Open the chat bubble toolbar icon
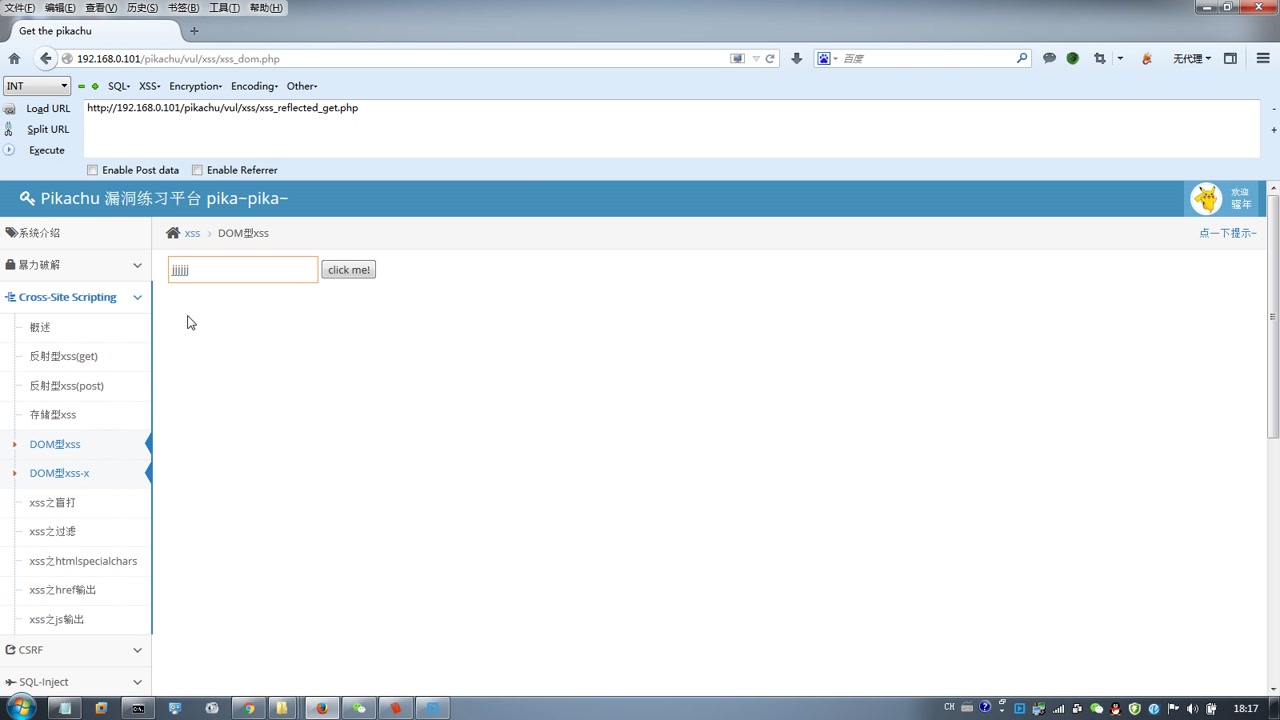 point(1049,59)
